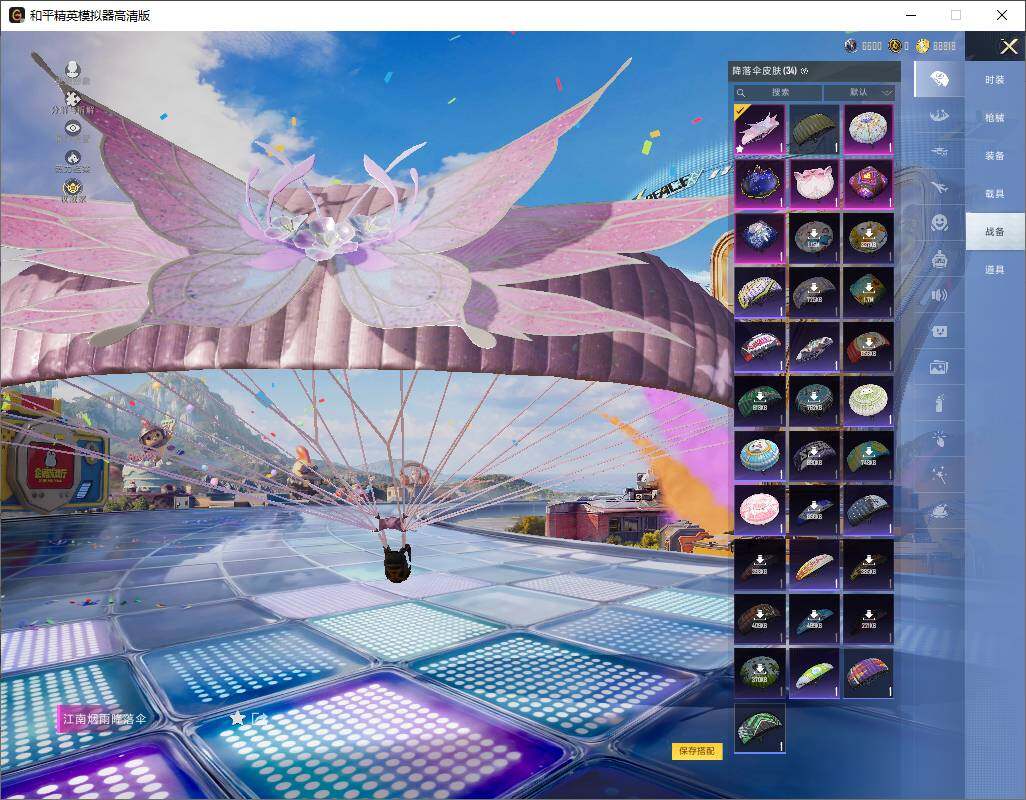Click the puzzle-piece disassemble icon
Image resolution: width=1026 pixels, height=800 pixels.
point(73,99)
